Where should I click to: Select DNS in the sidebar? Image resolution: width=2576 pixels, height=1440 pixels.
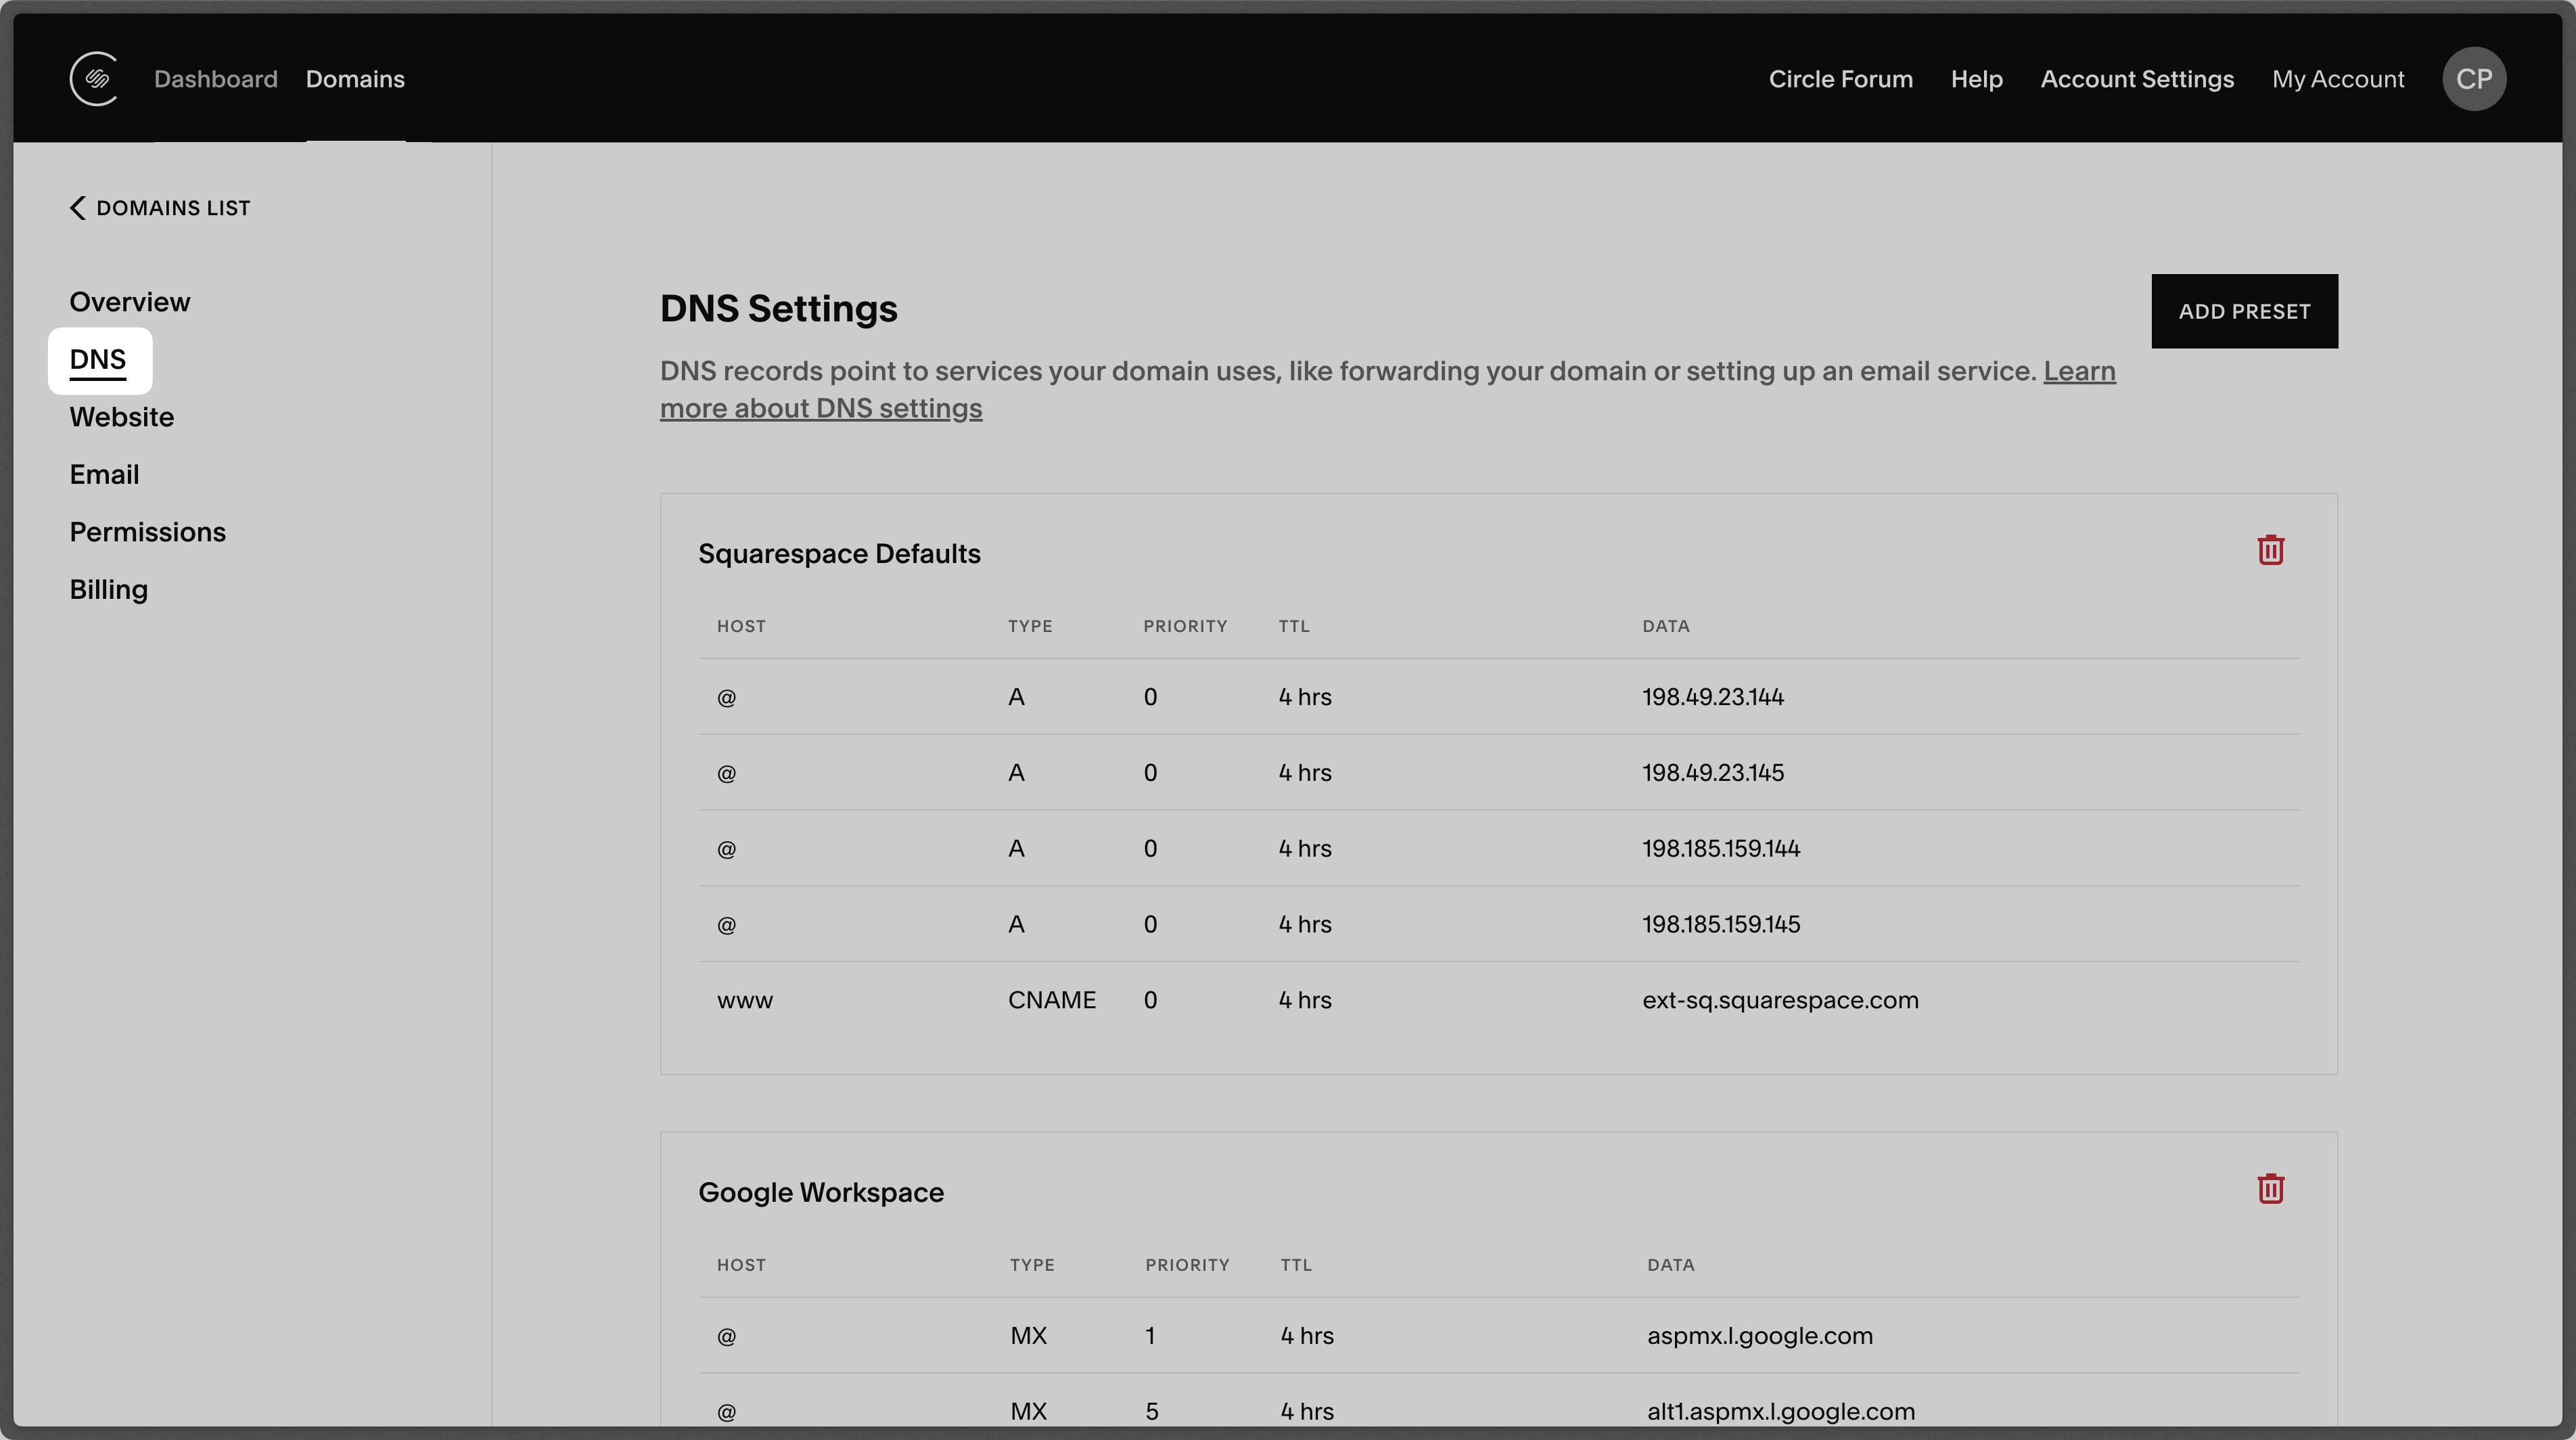(x=98, y=360)
